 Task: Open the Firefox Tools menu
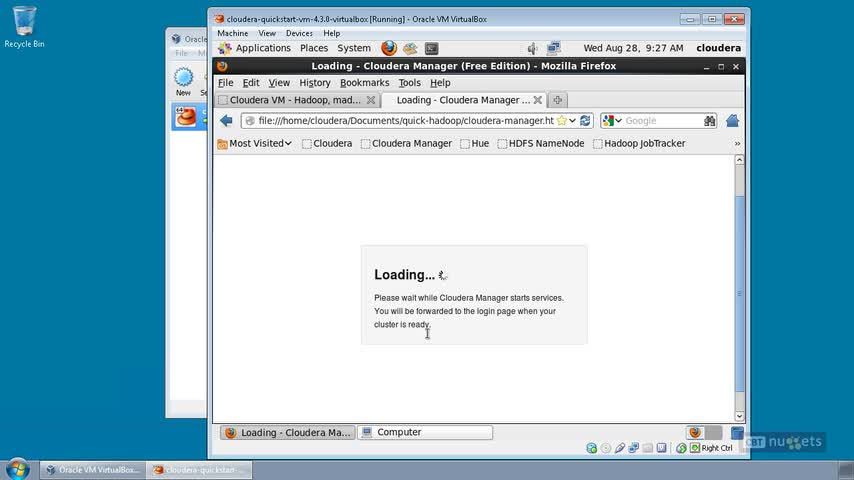click(409, 83)
